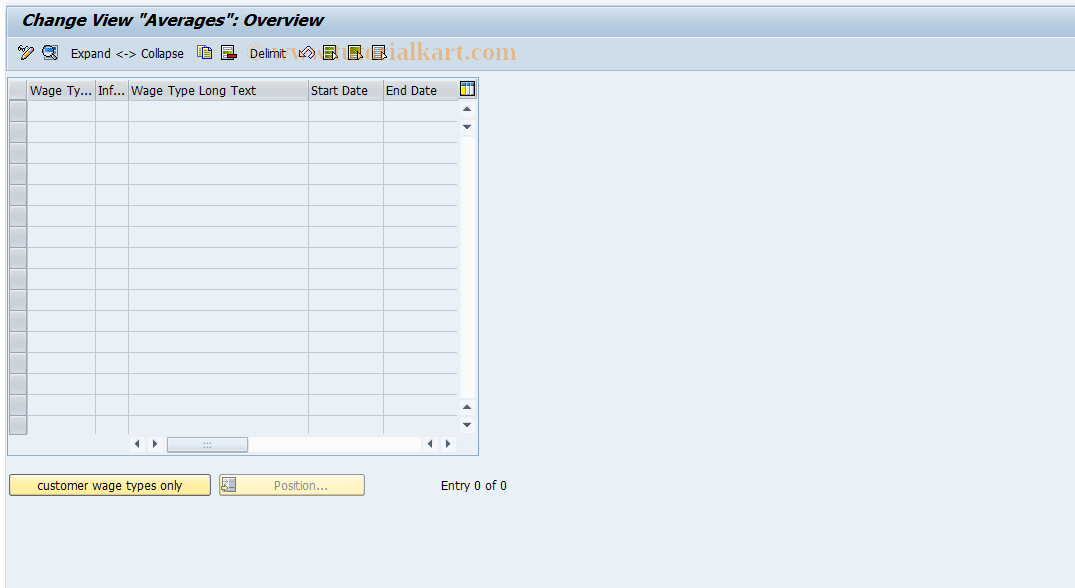Select the first table row selector
The height and width of the screenshot is (588, 1075).
[18, 111]
